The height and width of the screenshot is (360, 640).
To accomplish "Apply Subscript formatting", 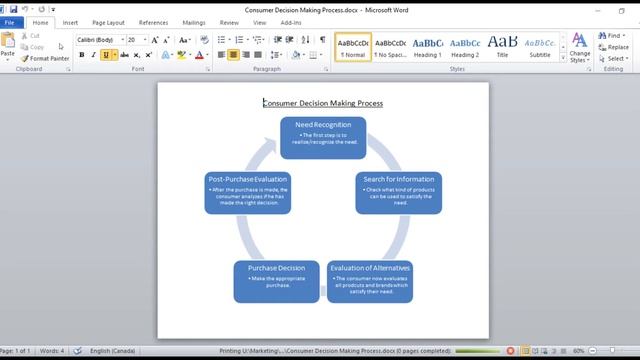I will point(137,55).
